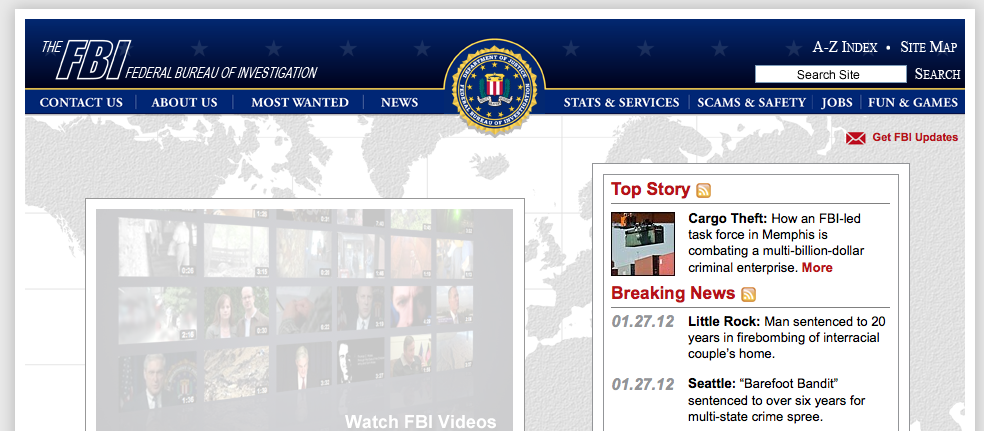Click the FBI logo in header
Screen dimensions: 984x431
coord(179,60)
